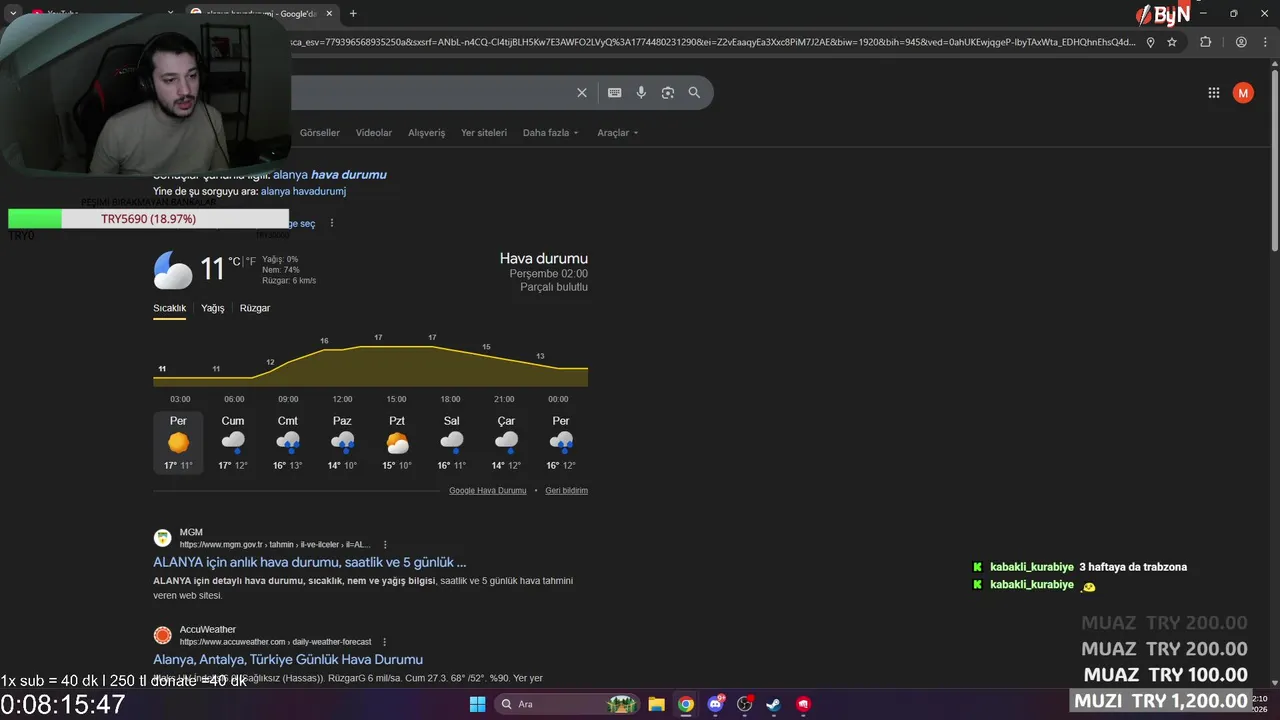1280x720 pixels.
Task: Click the Chrome taskbar icon
Action: coord(685,704)
